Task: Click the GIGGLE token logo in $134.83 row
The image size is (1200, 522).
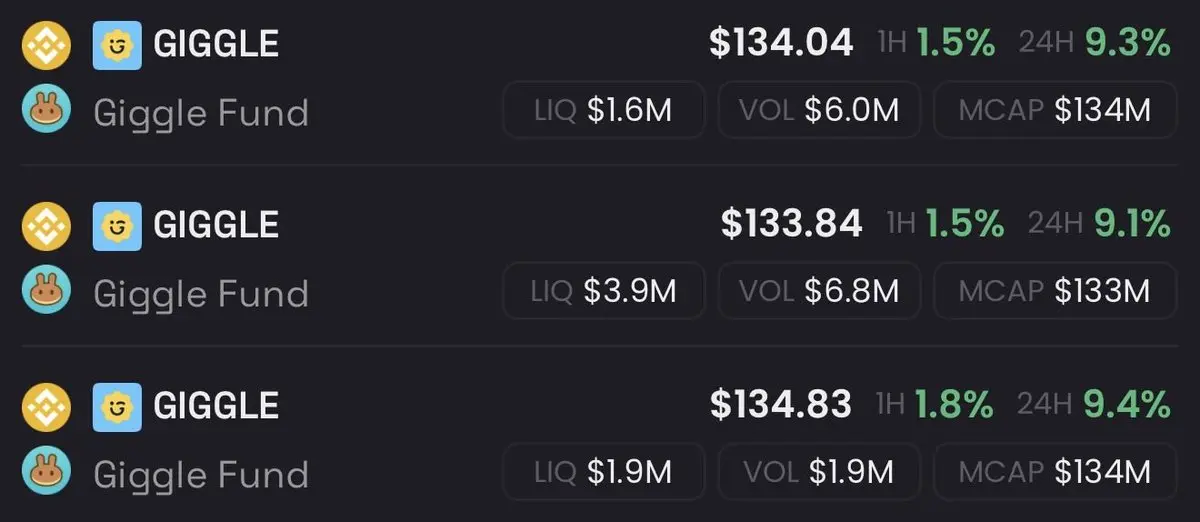Action: click(117, 405)
